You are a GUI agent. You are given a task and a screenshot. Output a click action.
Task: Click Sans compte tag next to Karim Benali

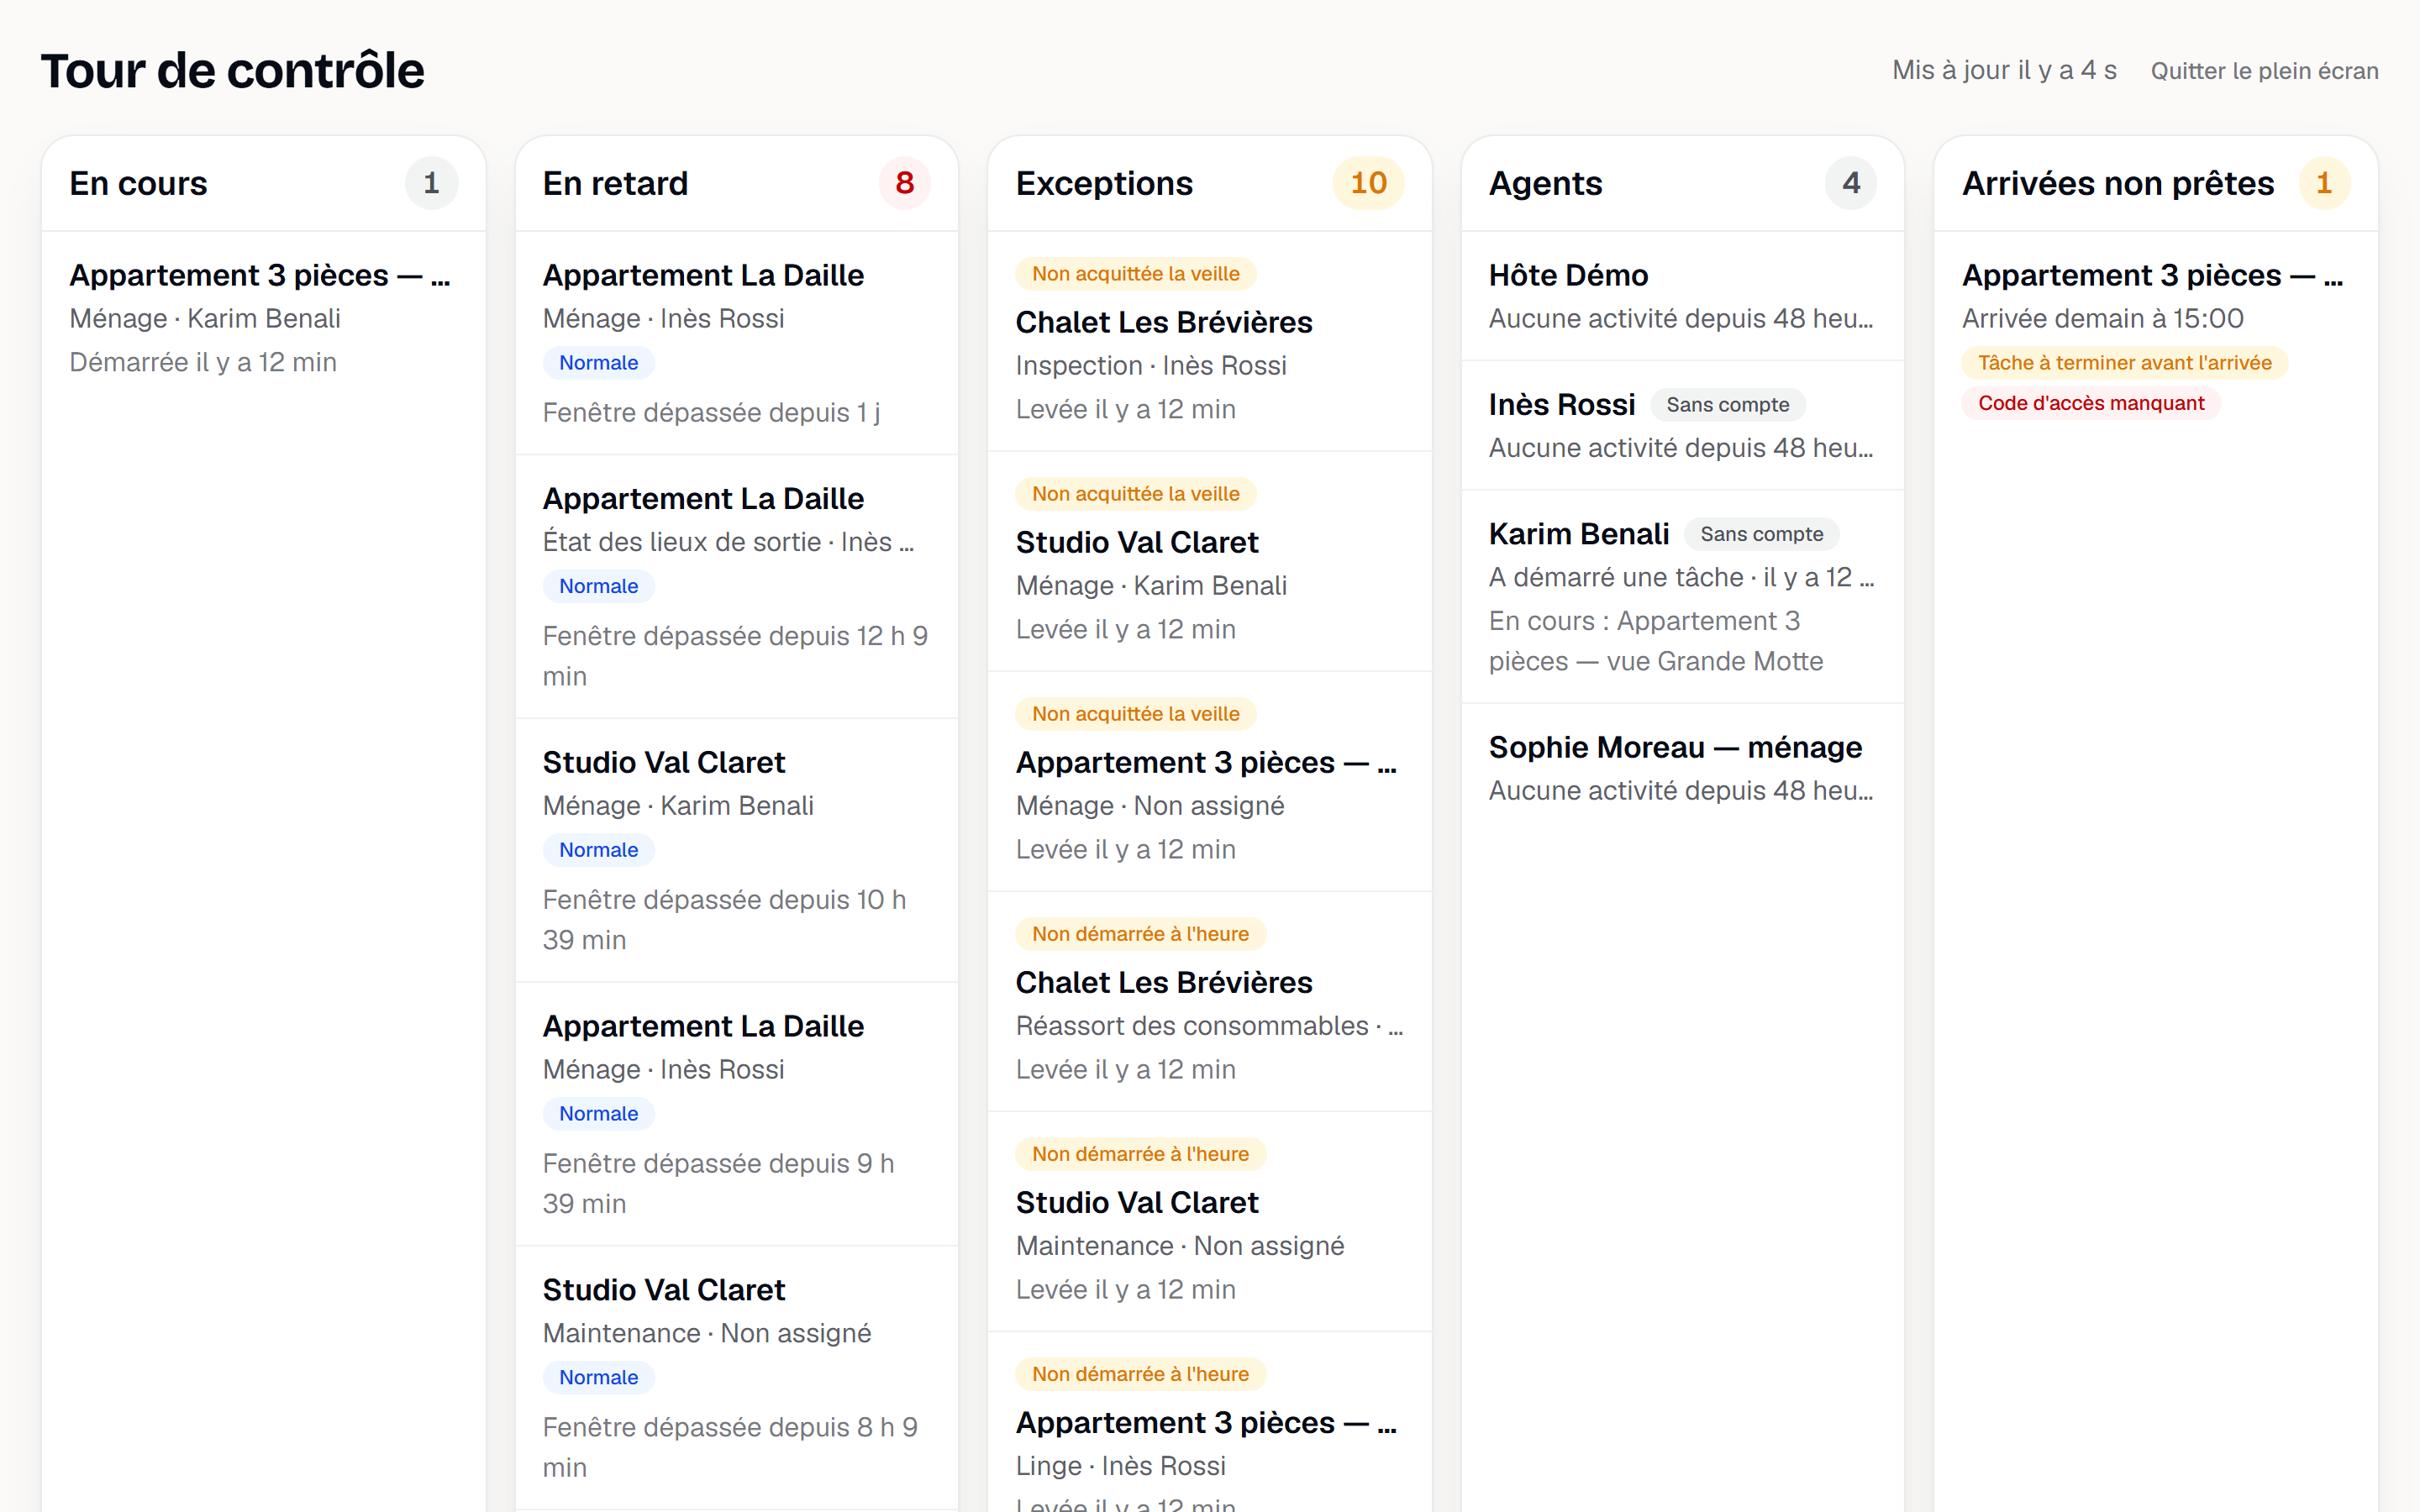[x=1761, y=534]
